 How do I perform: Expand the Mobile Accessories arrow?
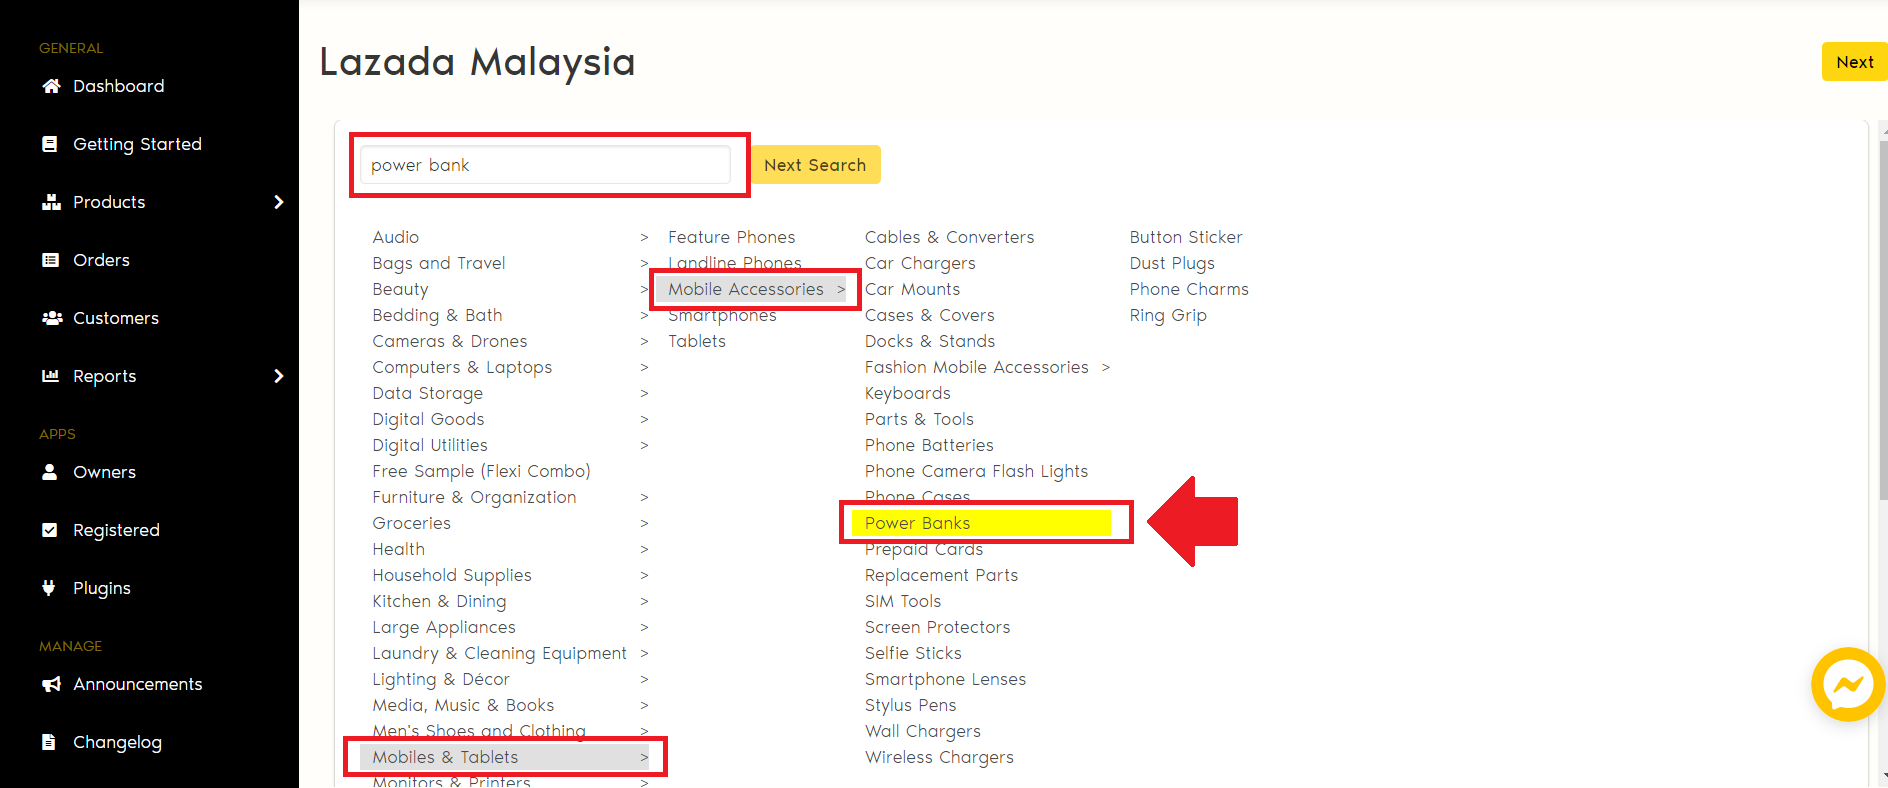(841, 289)
